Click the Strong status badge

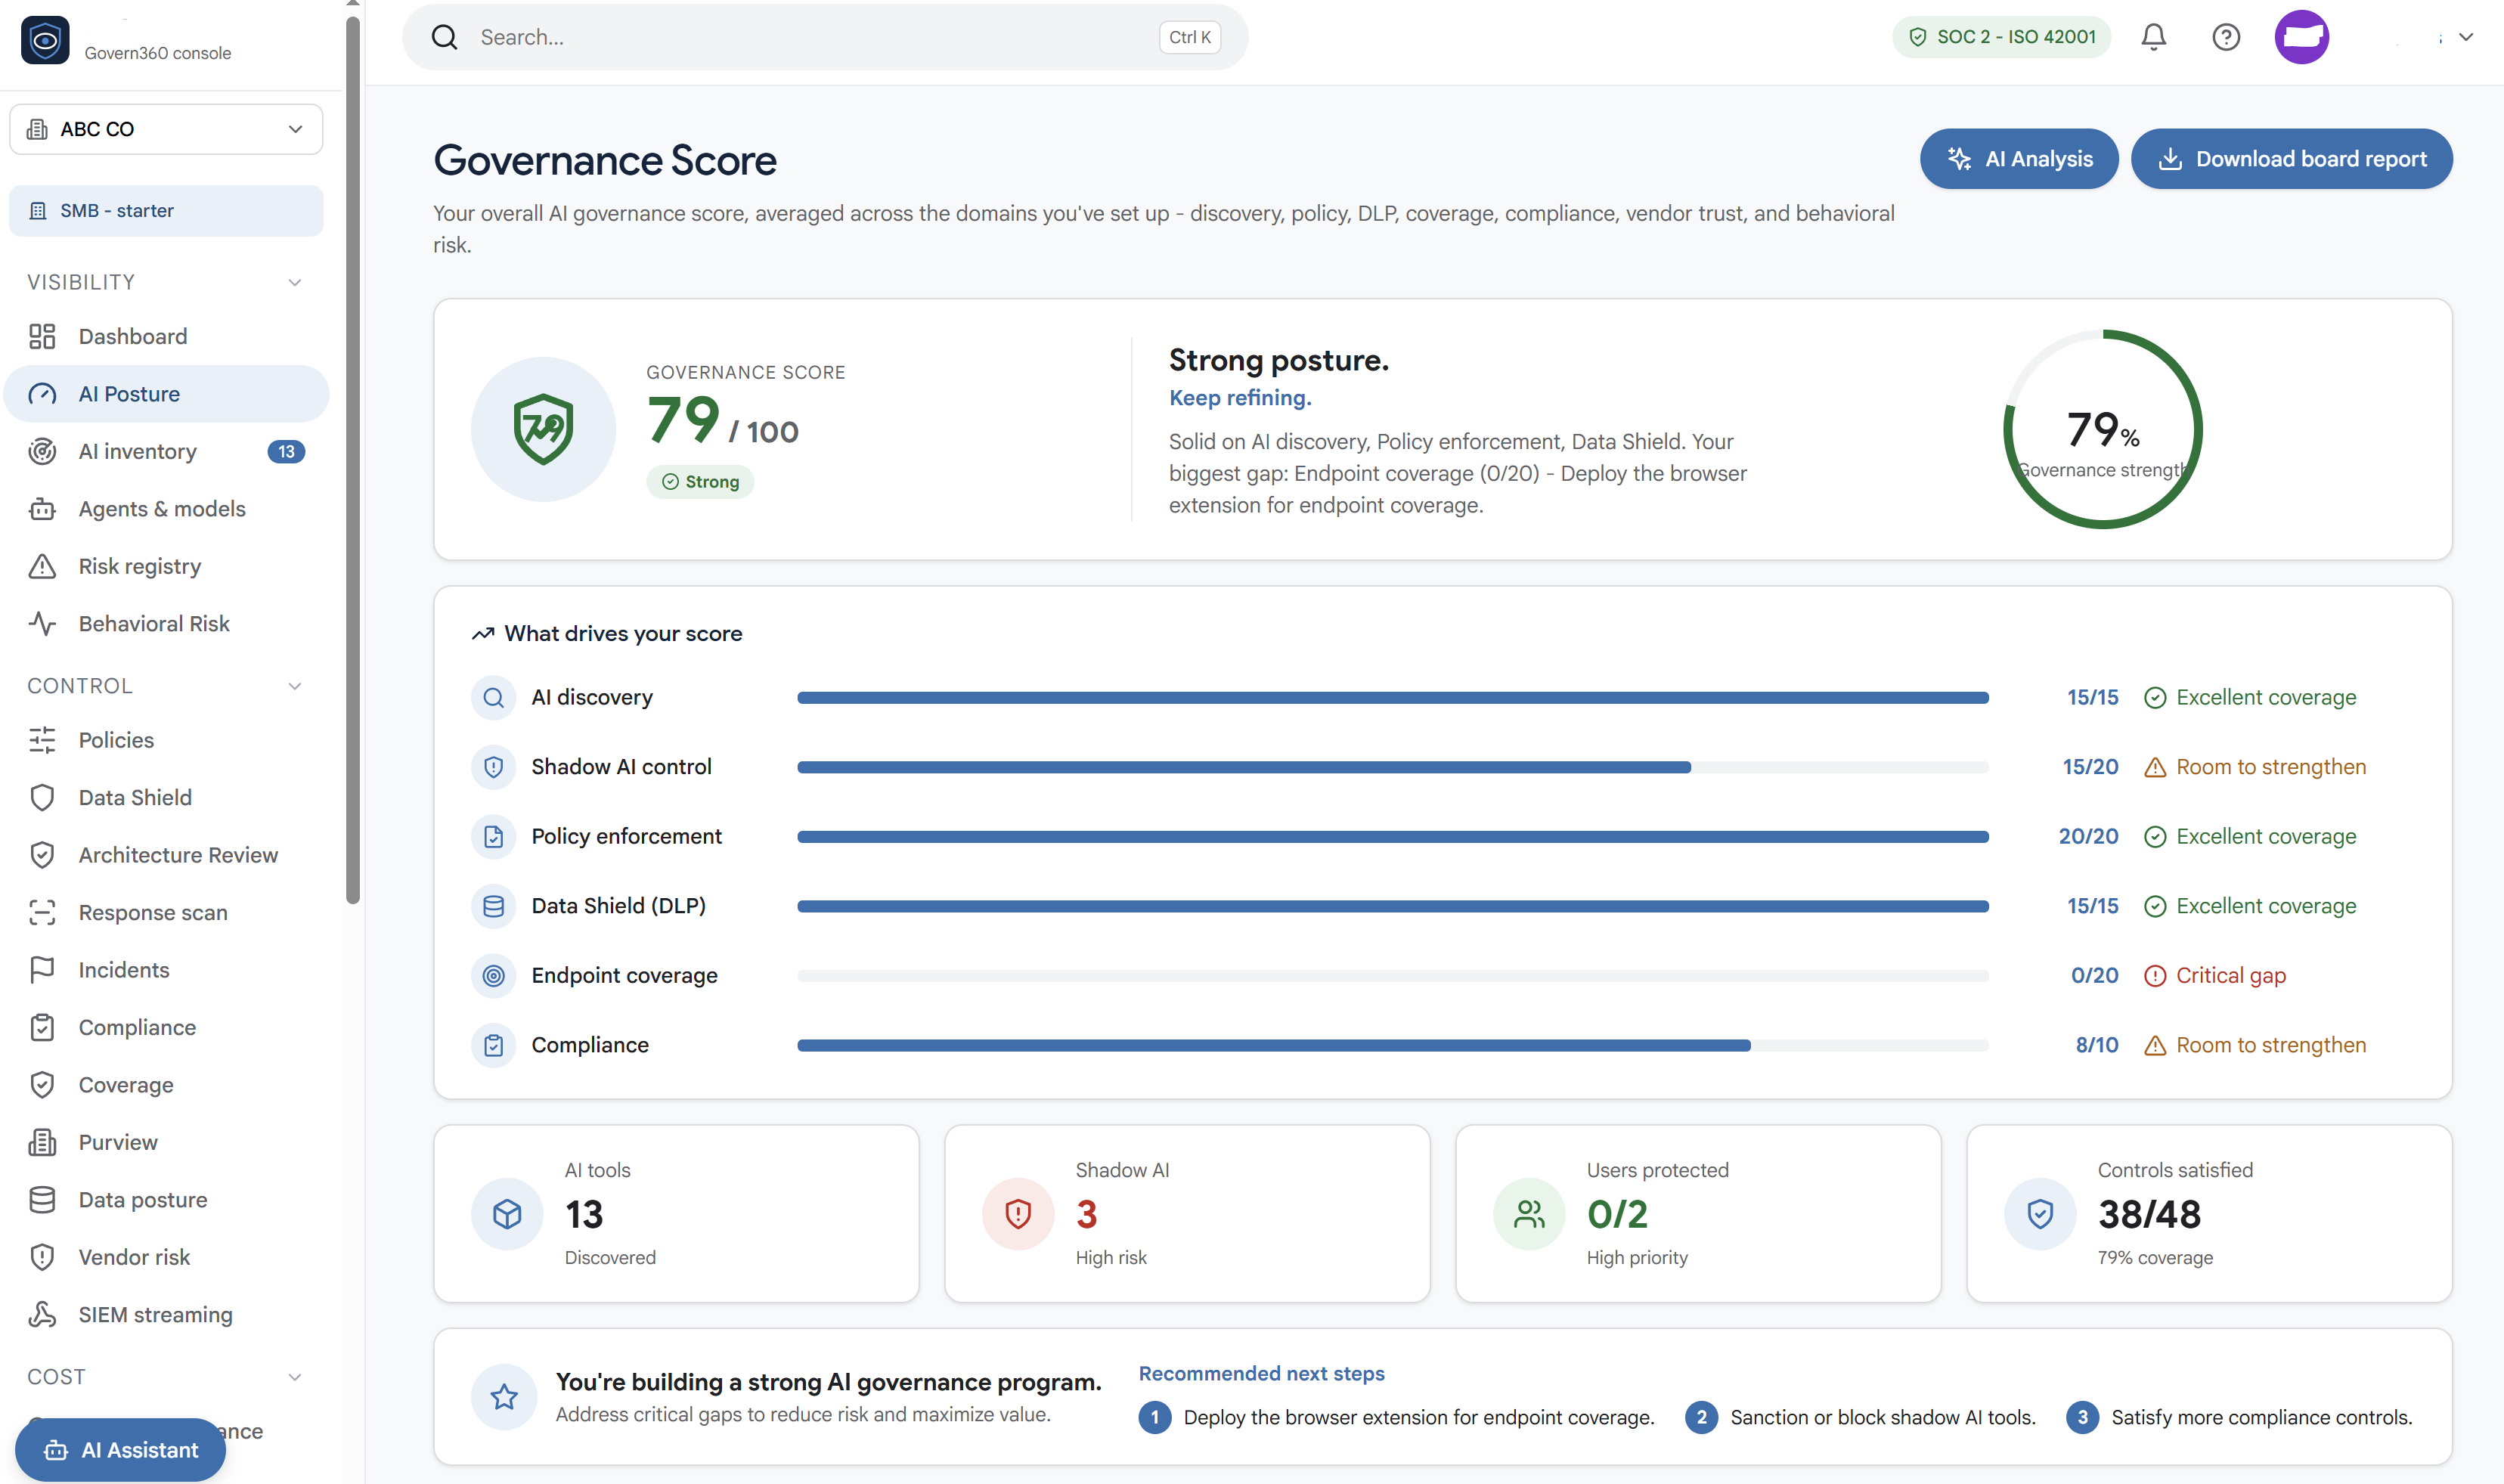[700, 482]
